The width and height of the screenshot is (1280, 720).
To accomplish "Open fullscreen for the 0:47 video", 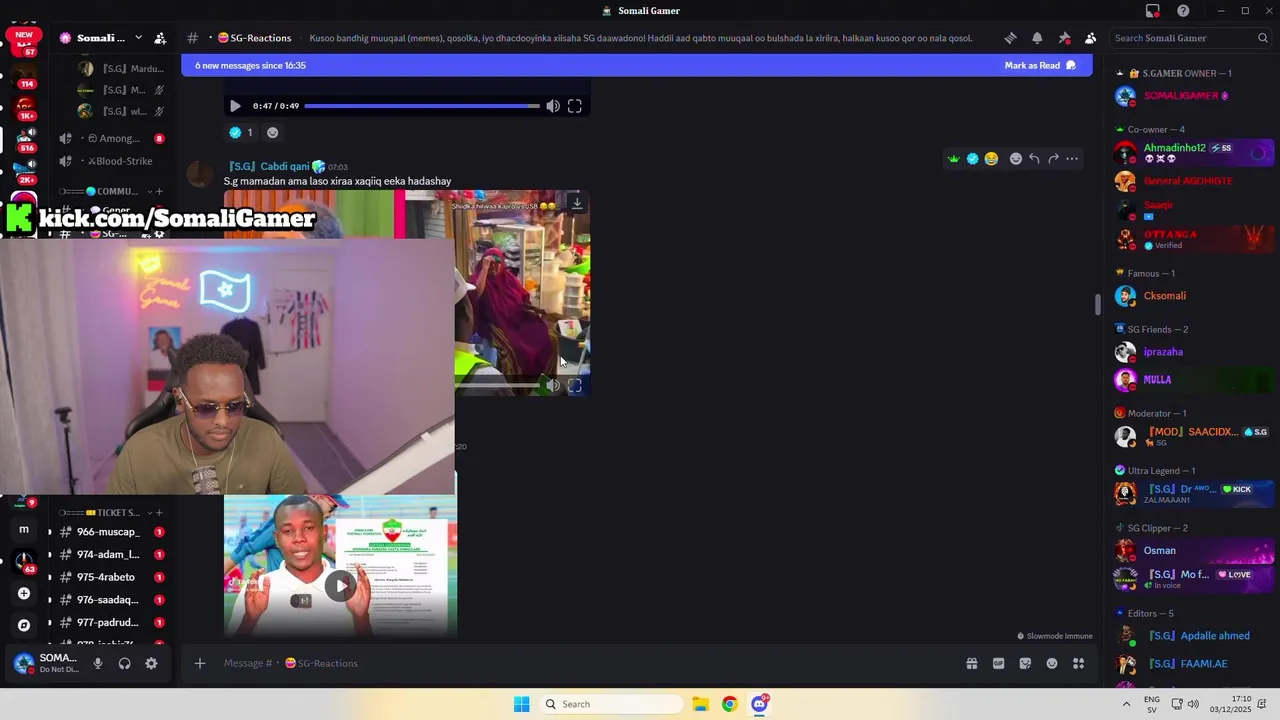I will (x=575, y=106).
